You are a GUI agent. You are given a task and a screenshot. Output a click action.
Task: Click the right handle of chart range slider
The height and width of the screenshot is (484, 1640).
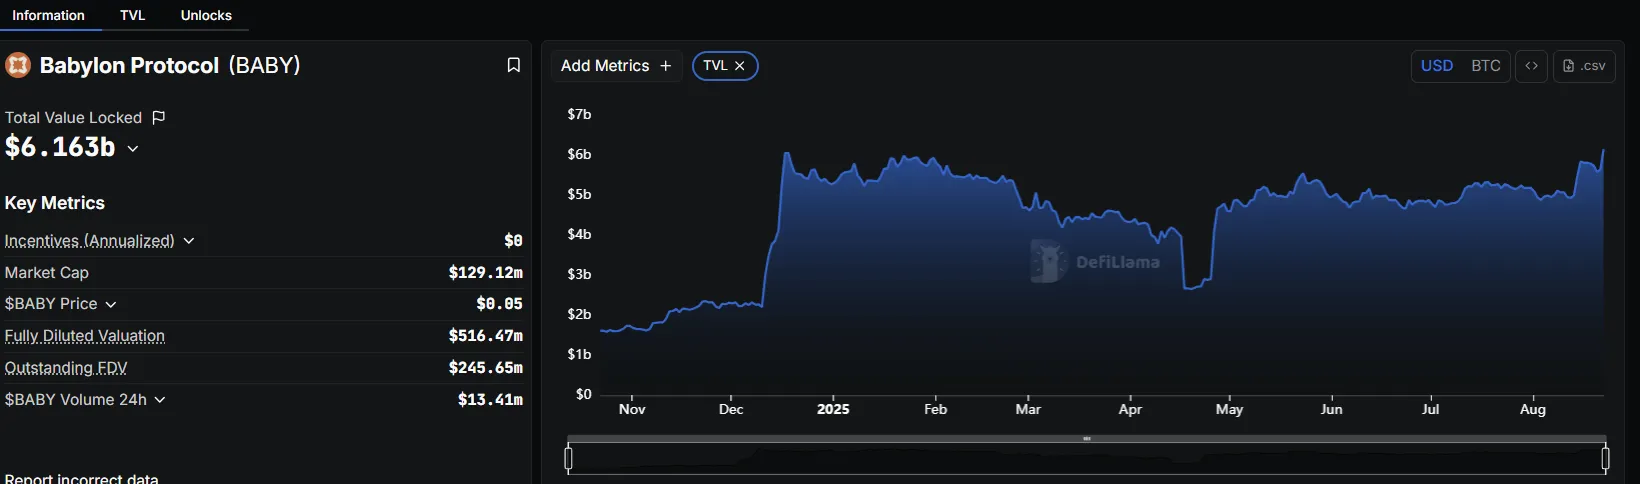click(x=1605, y=459)
